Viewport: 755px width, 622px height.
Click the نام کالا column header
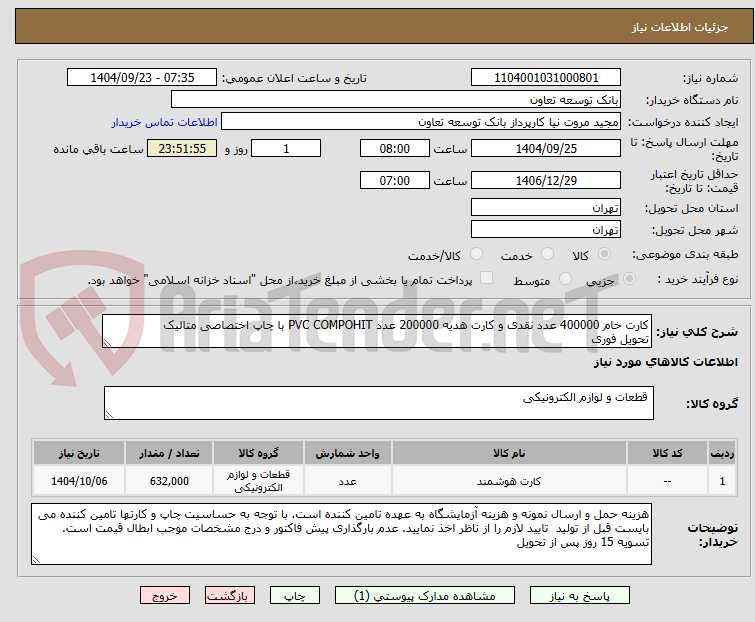point(509,453)
